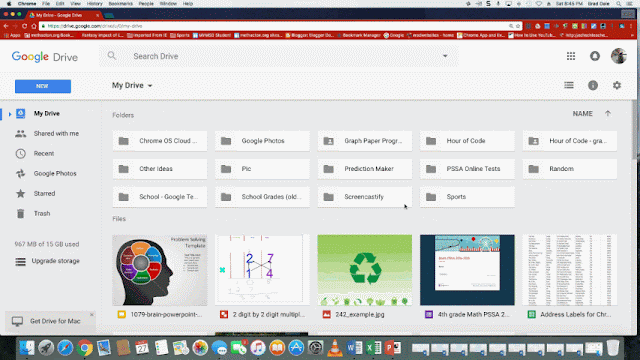This screenshot has height=360, width=640.
Task: Select the Other Ideas folder
Action: coord(160,169)
